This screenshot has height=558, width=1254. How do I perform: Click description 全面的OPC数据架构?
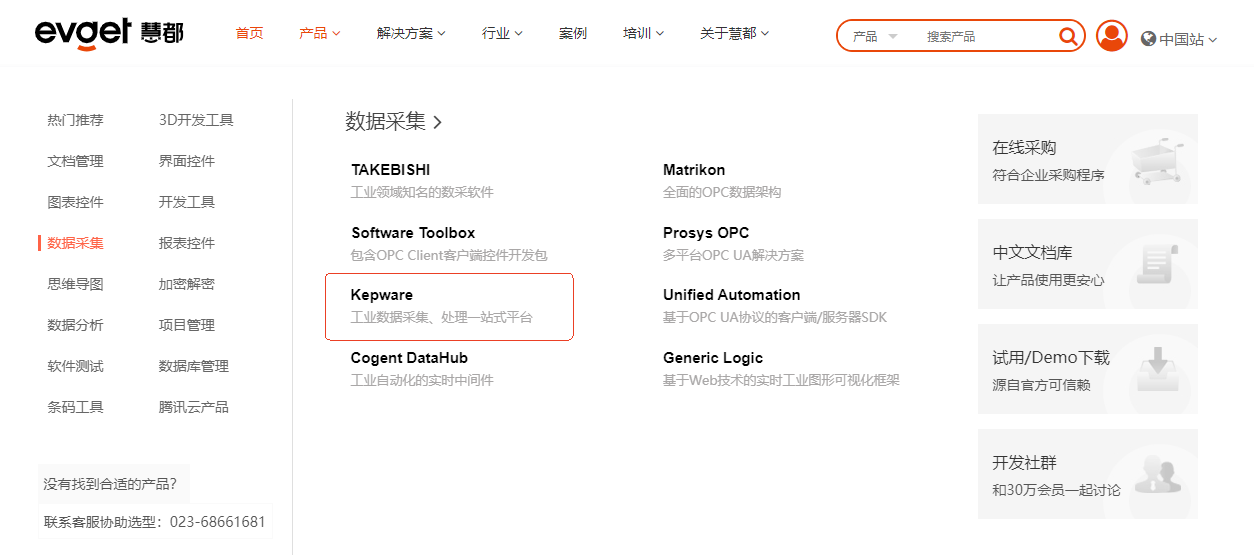(x=722, y=192)
